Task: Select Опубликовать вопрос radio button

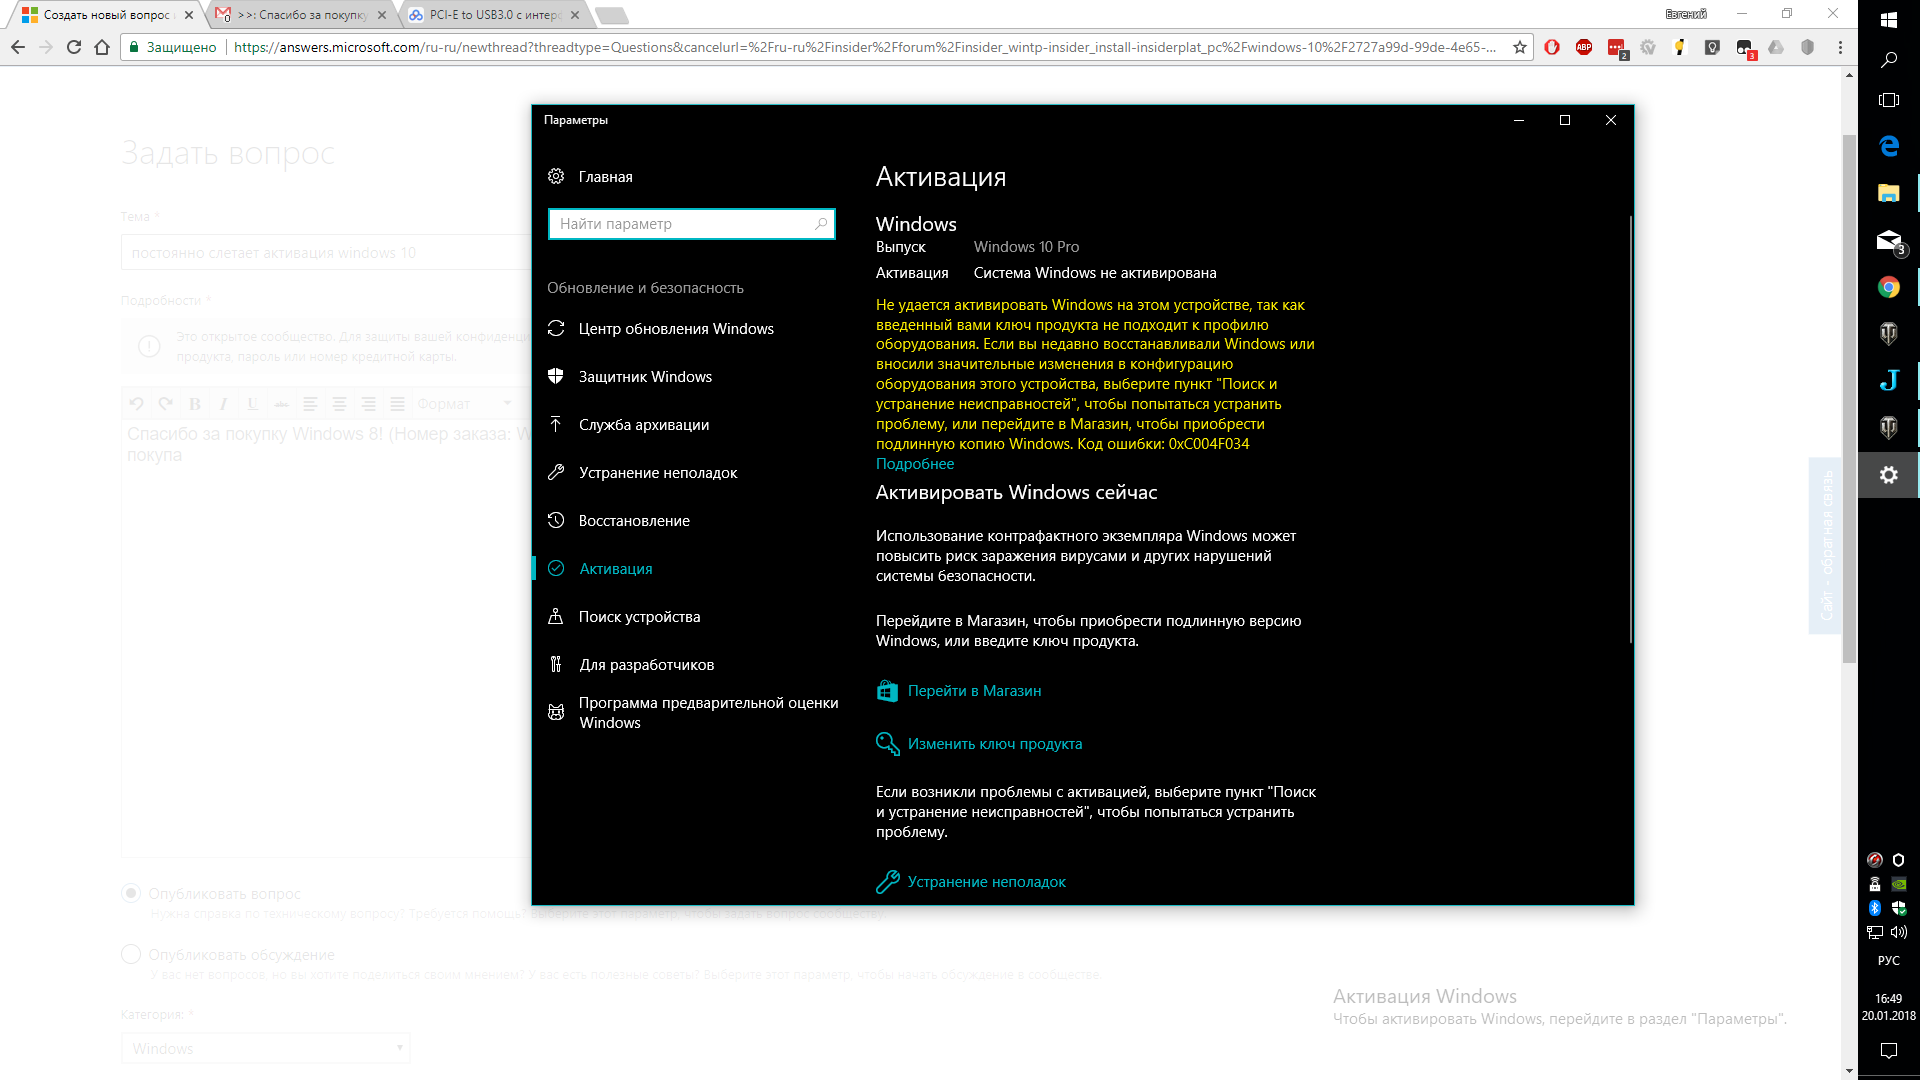Action: [131, 893]
